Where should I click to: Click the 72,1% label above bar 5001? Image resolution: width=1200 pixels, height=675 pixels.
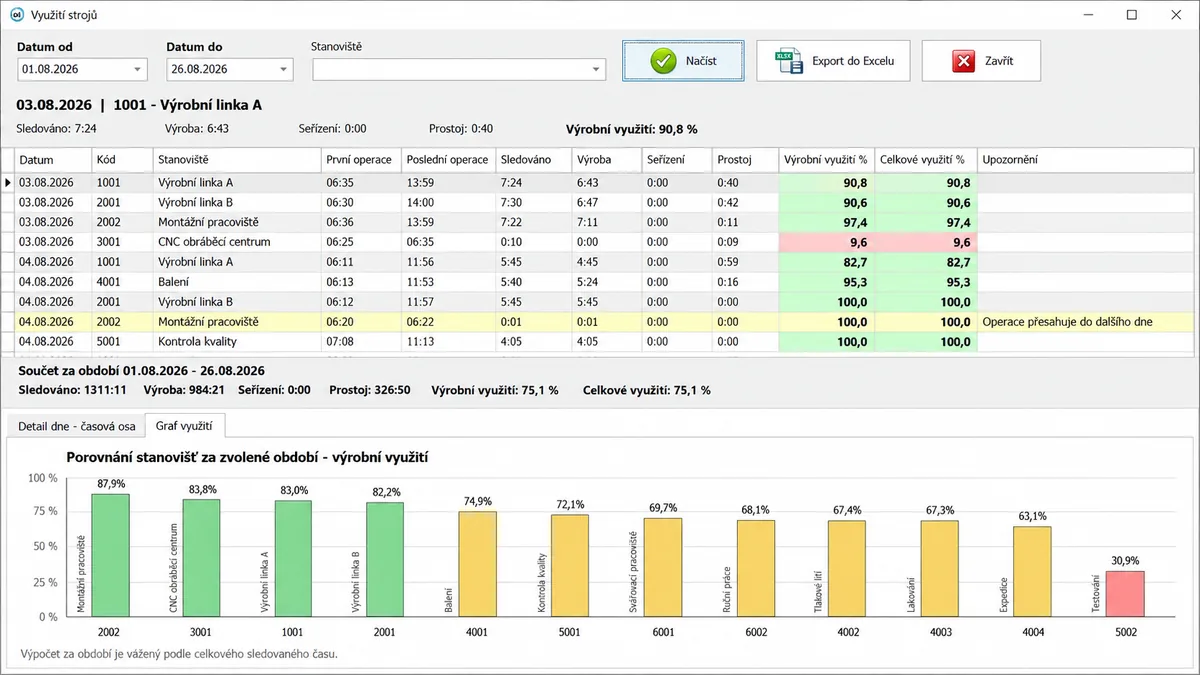click(570, 505)
